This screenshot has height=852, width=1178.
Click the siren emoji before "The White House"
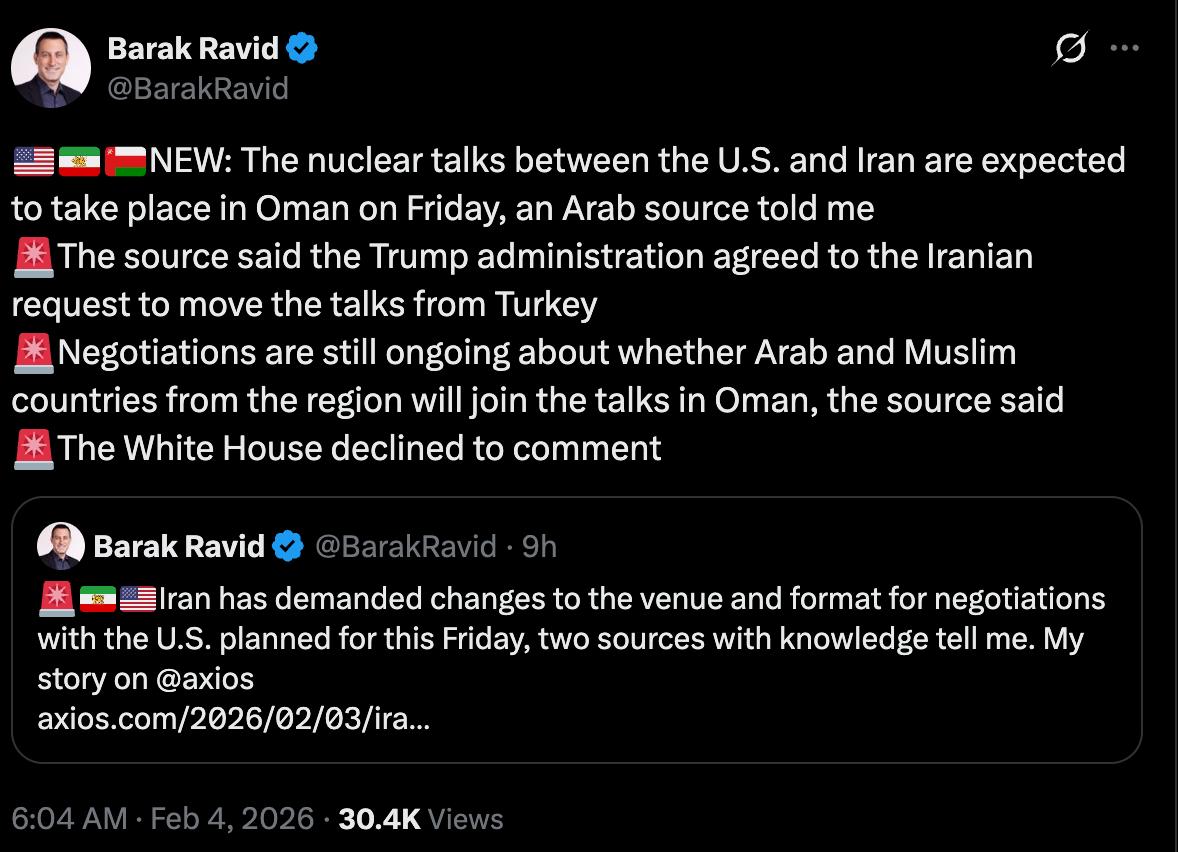(x=33, y=448)
